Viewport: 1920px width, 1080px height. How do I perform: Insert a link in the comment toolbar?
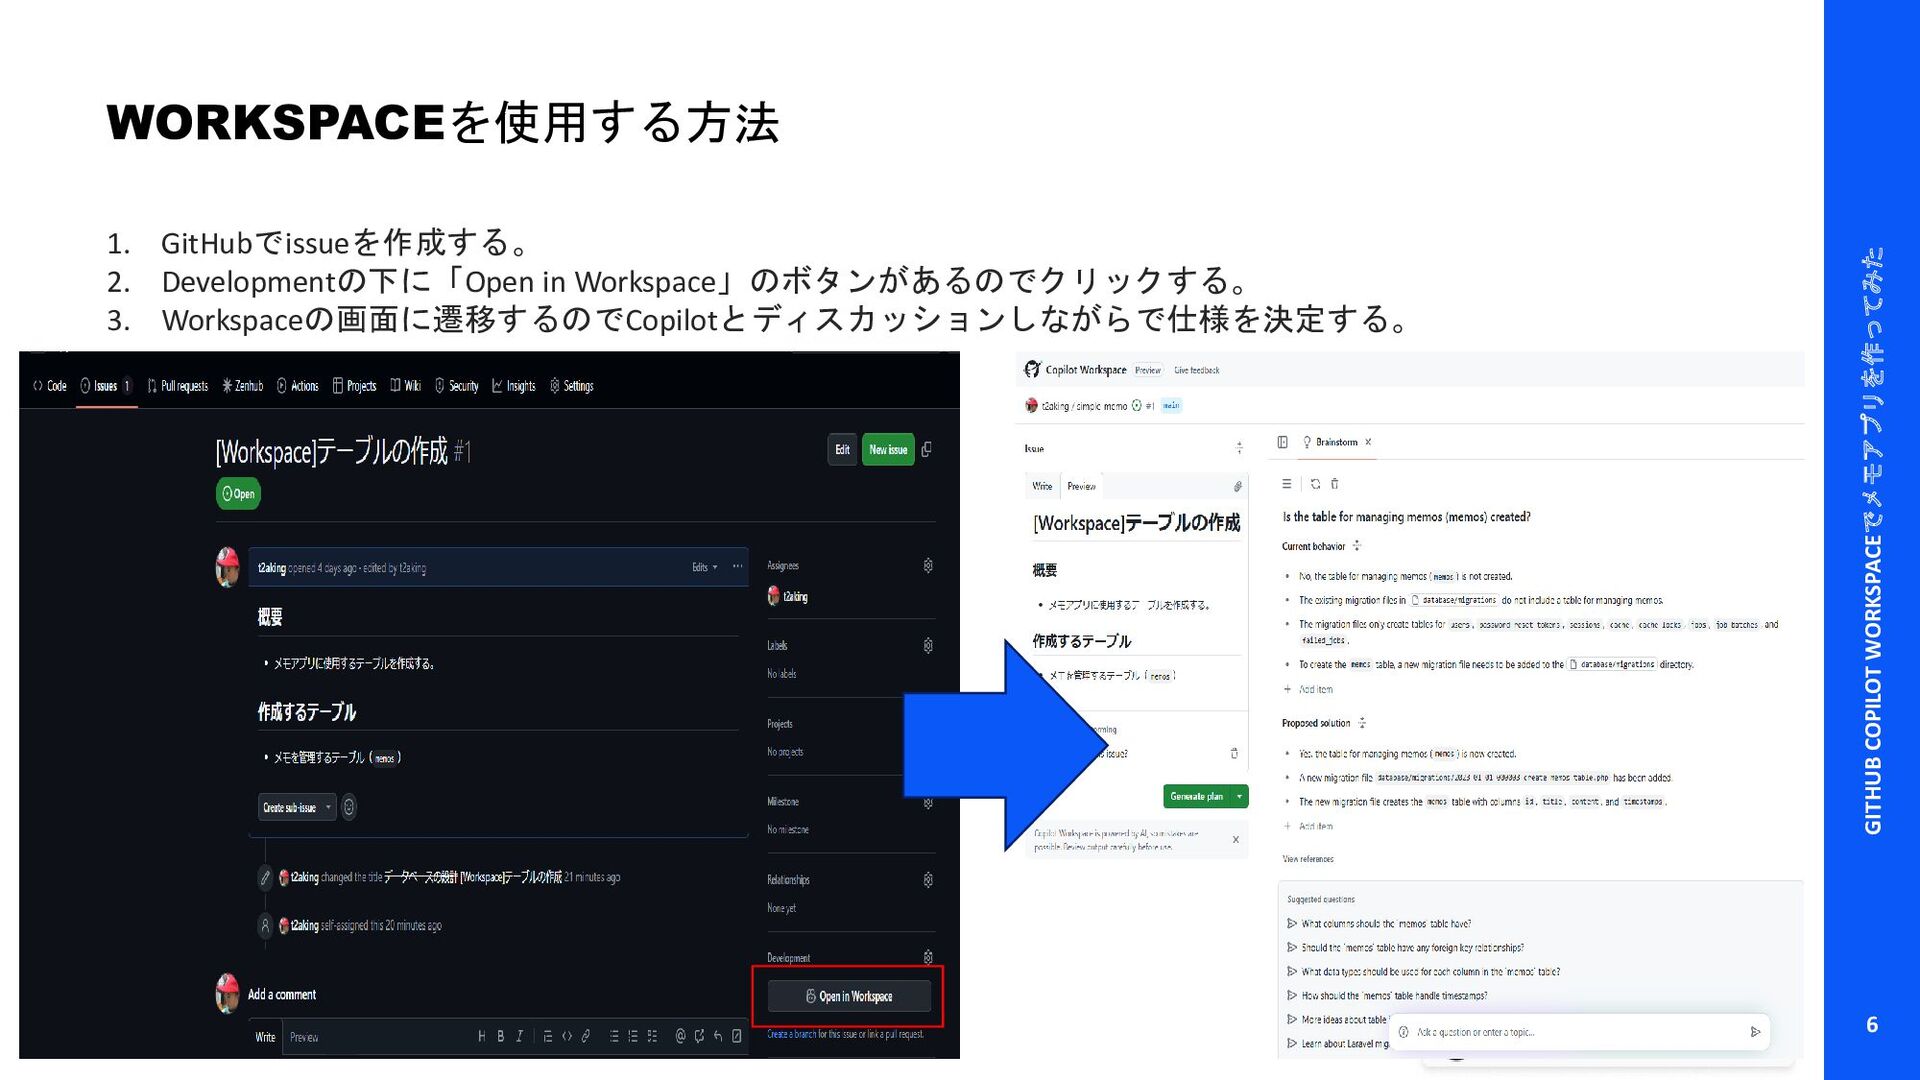(586, 1036)
